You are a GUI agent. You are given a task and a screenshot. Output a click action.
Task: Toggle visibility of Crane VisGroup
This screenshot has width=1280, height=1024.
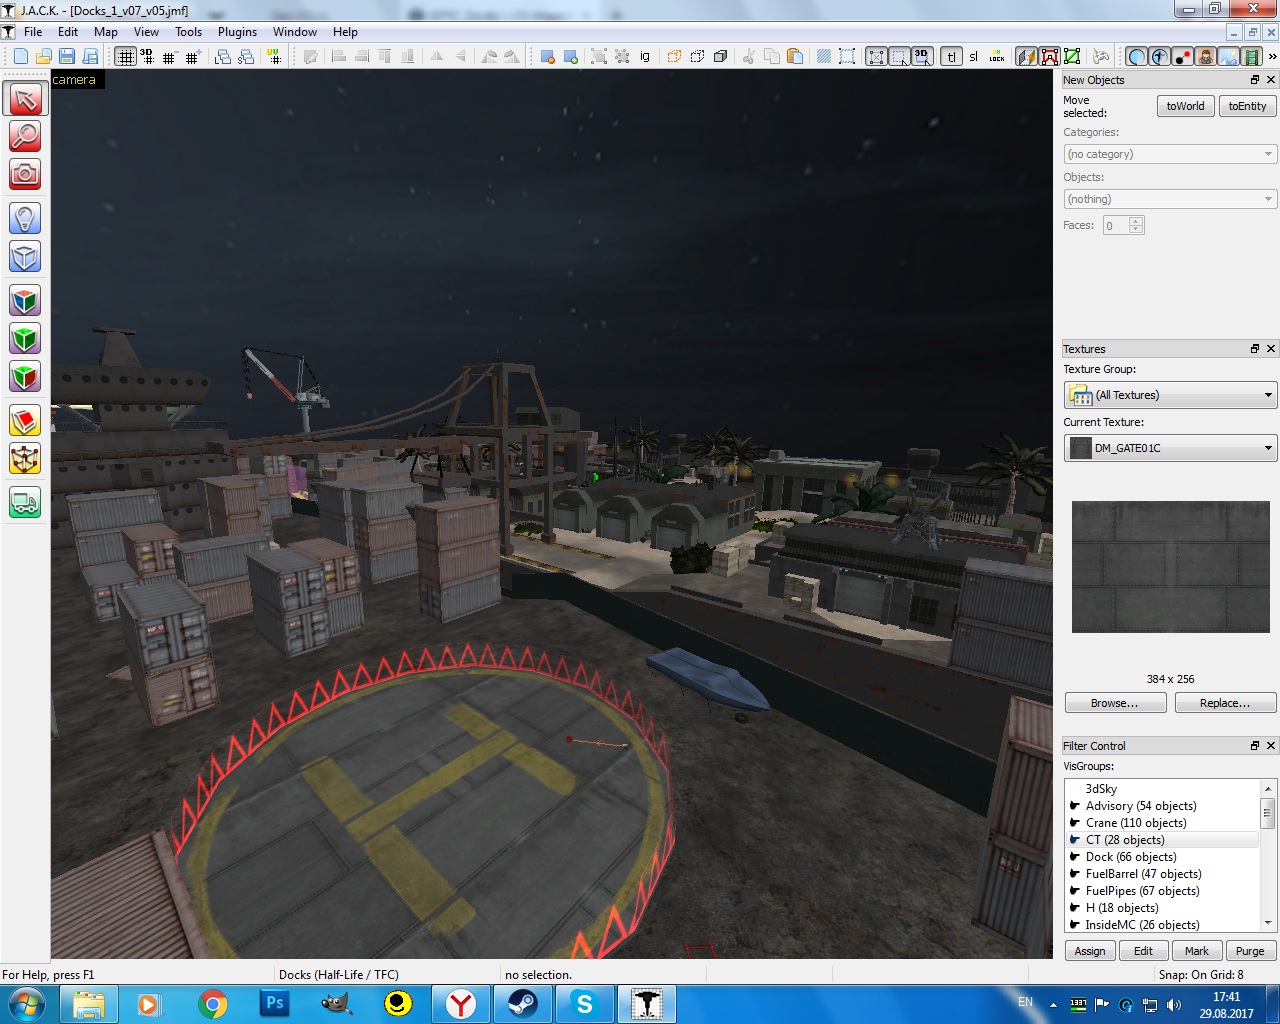tap(1075, 823)
